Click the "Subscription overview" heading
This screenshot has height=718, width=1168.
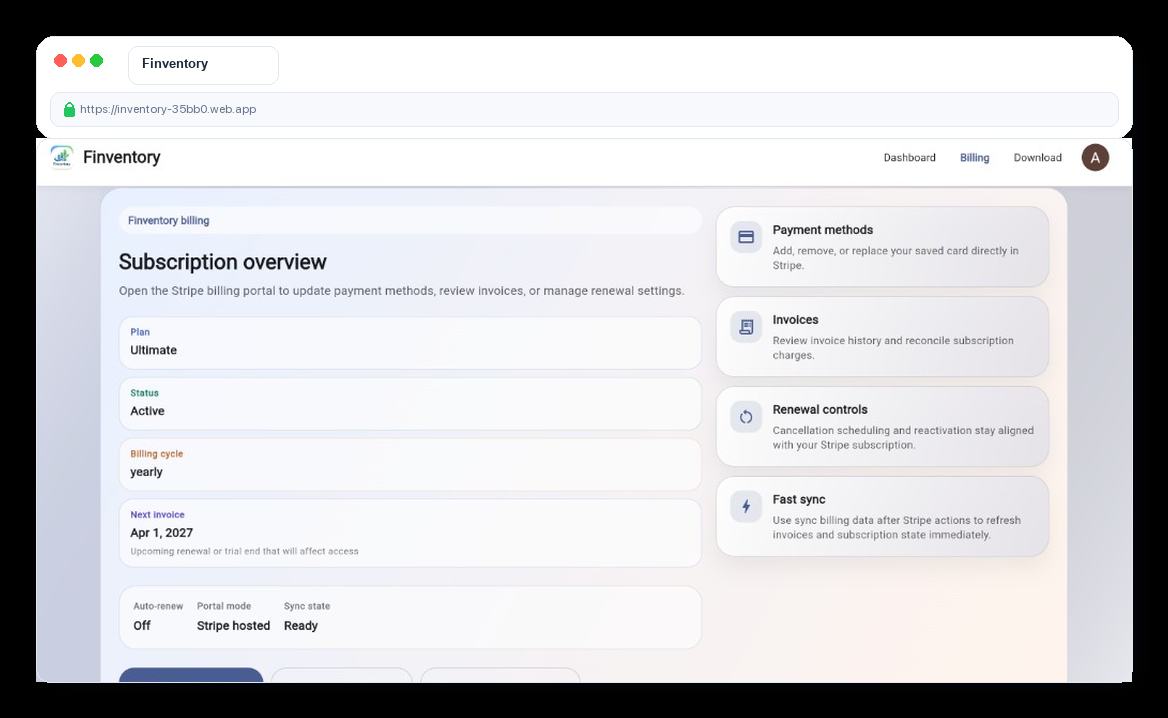pos(223,261)
